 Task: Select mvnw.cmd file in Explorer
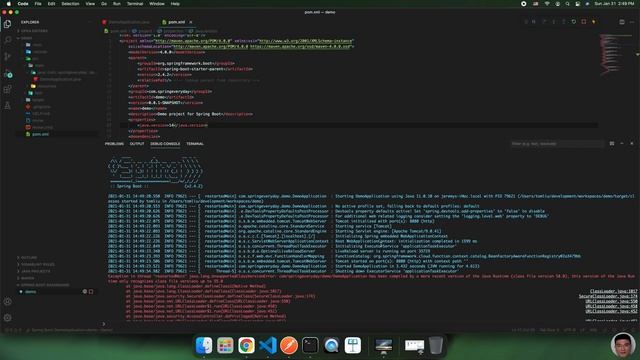coord(42,127)
